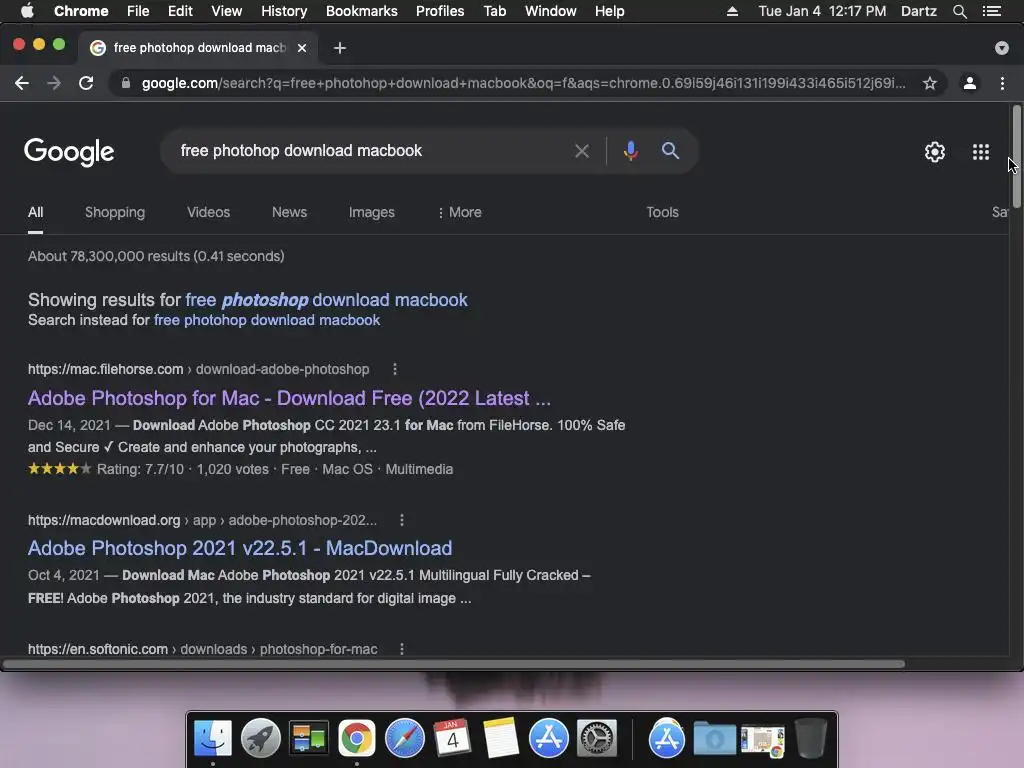Switch to the Shopping results tab
The image size is (1024, 768).
click(115, 212)
